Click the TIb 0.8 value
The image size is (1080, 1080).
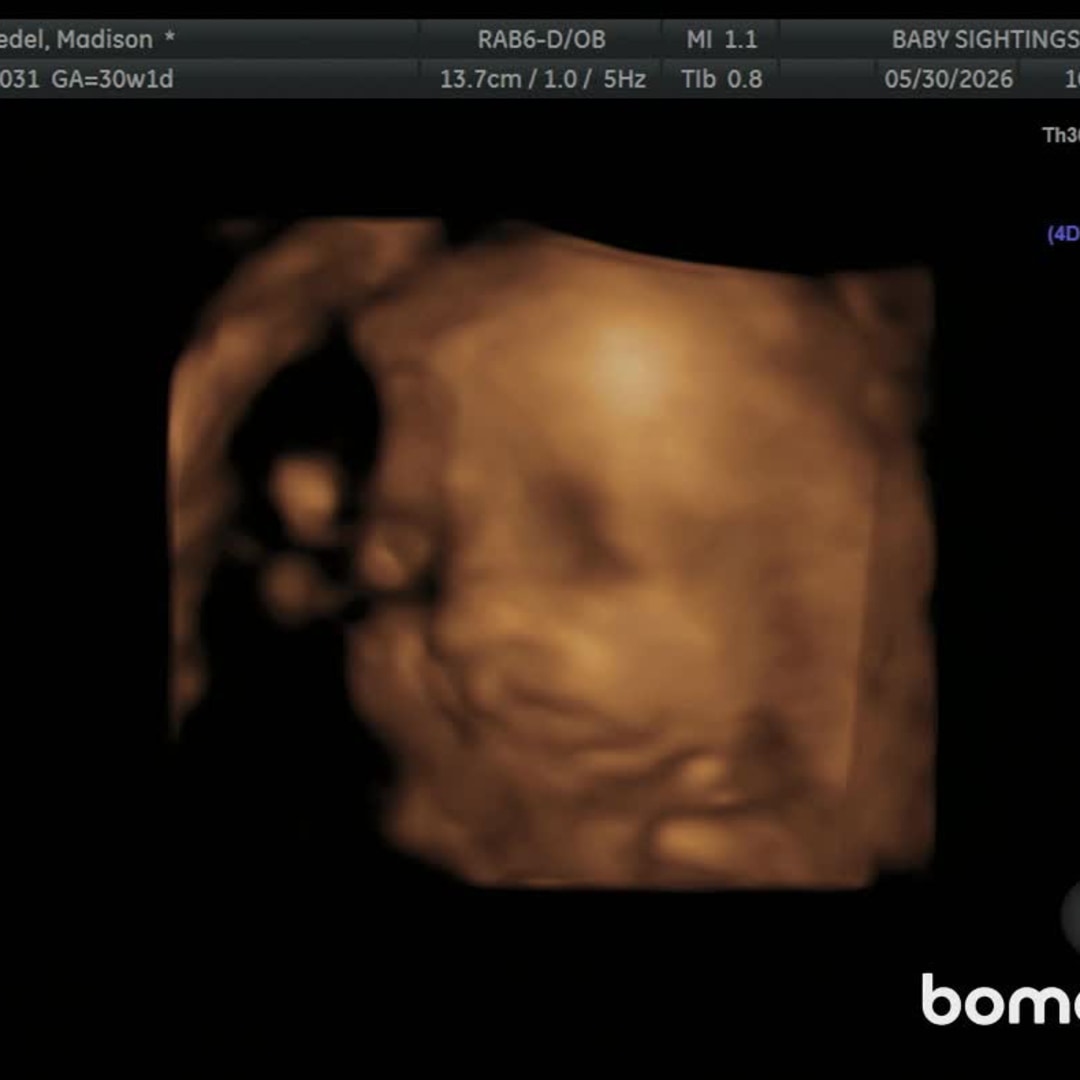coord(721,79)
